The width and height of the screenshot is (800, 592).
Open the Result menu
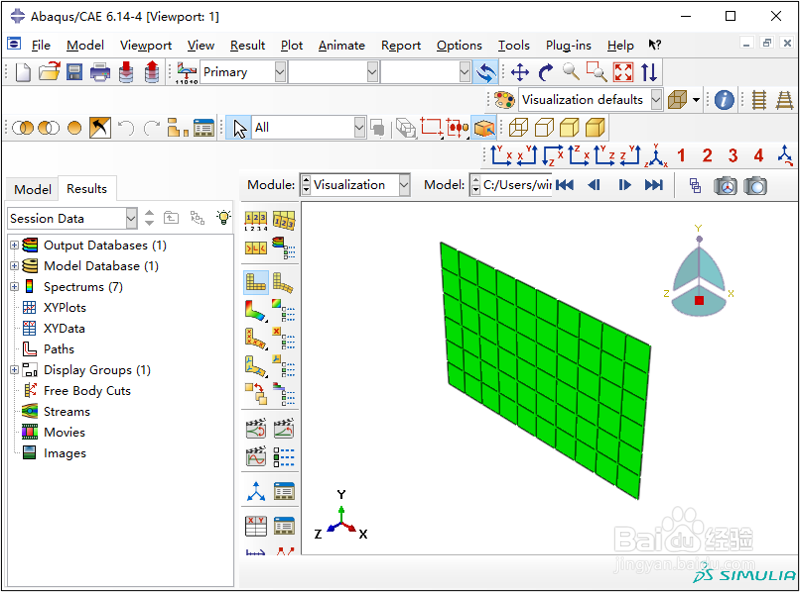247,45
